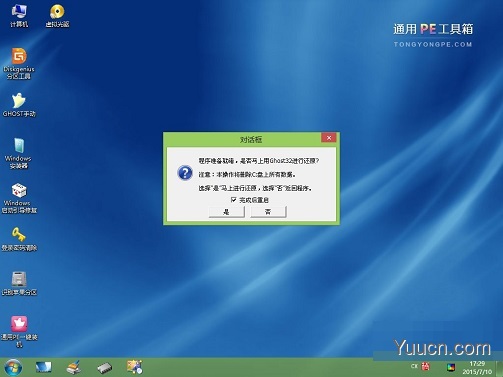Image resolution: width=503 pixels, height=377 pixels.
Task: Launch Diskgenius 分区工具 desktop icon
Action: click(x=19, y=64)
